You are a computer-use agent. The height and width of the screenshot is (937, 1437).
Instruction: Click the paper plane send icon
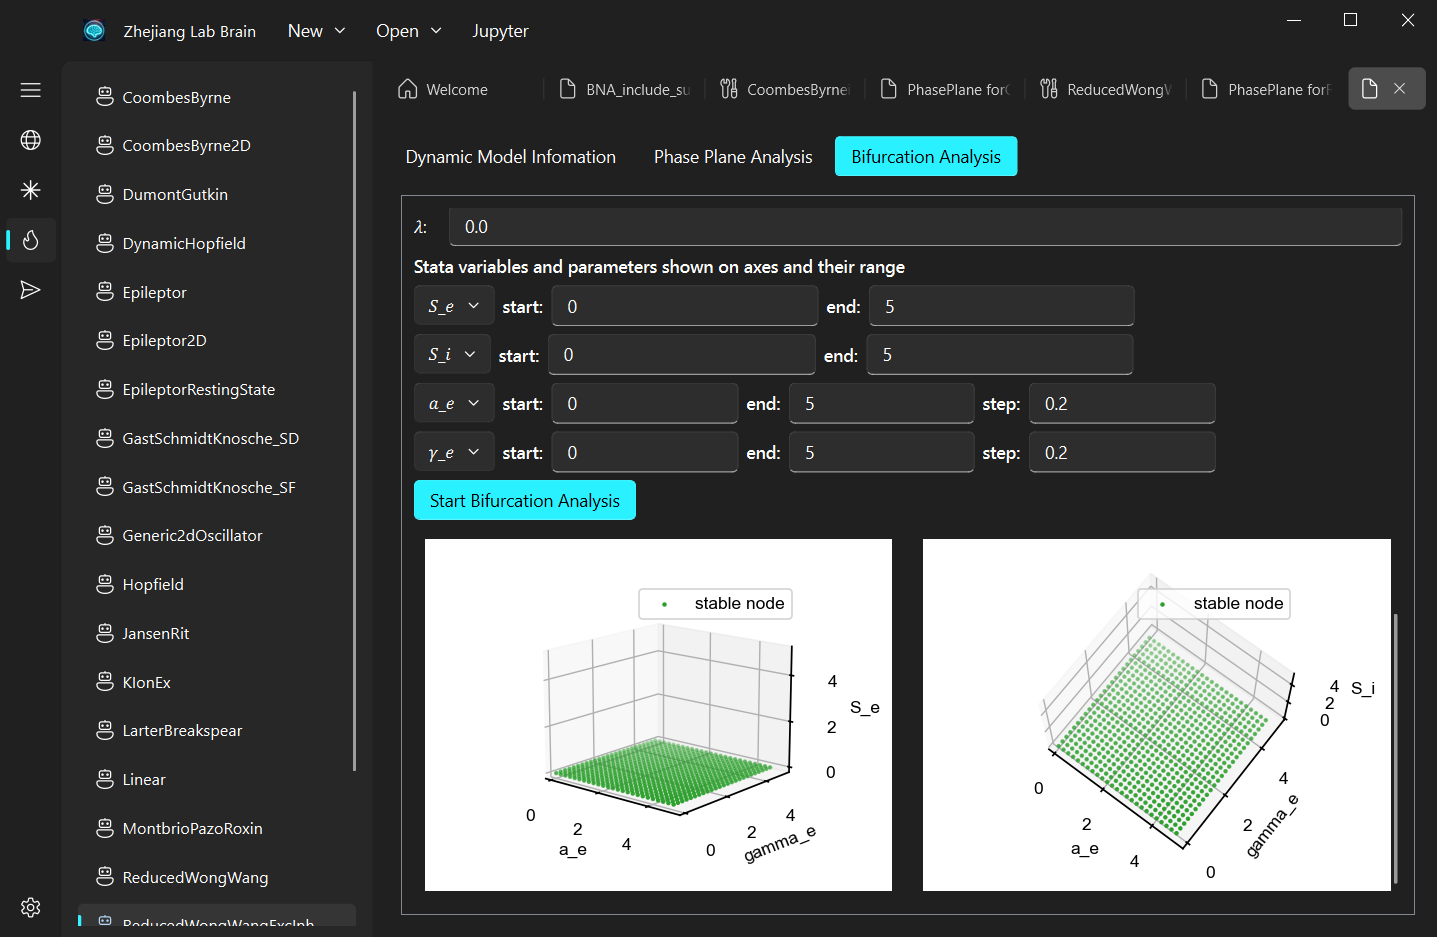[x=31, y=290]
